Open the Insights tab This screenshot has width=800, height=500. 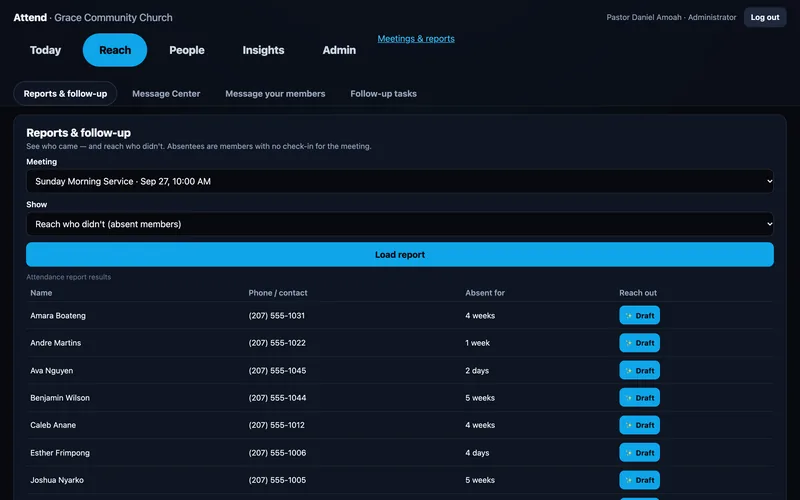pyautogui.click(x=263, y=50)
